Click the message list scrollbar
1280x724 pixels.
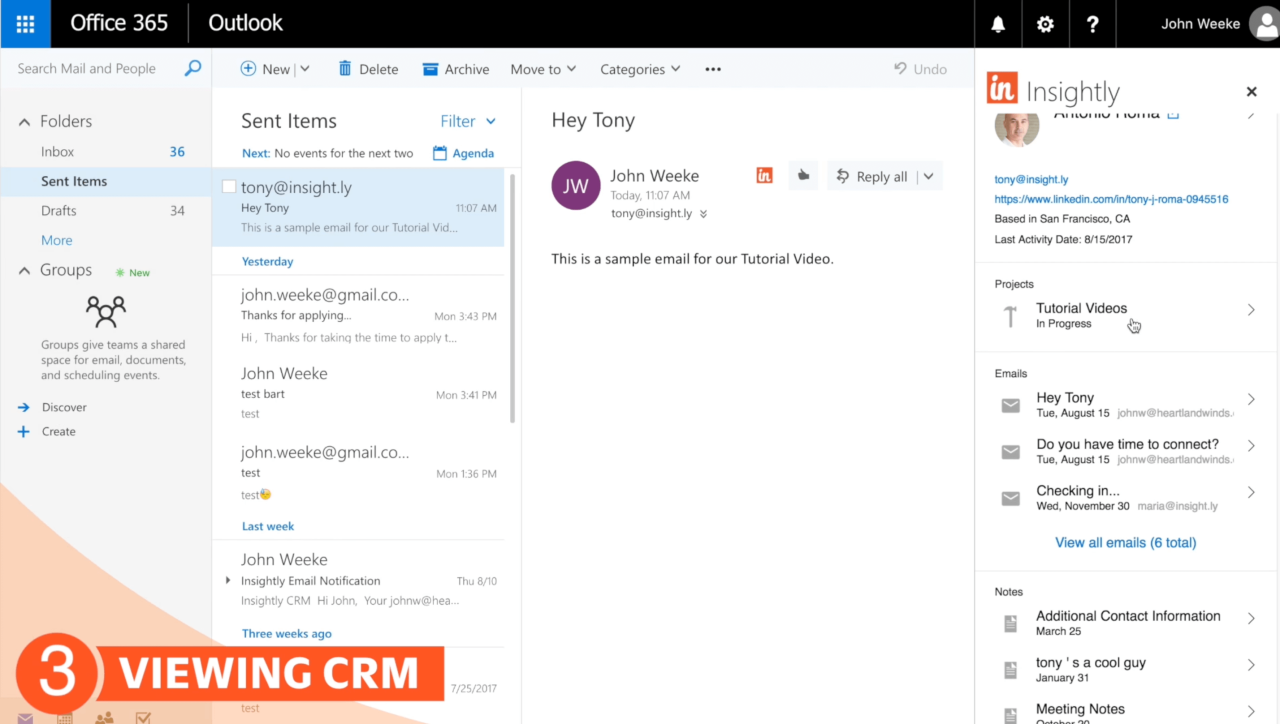click(x=513, y=297)
